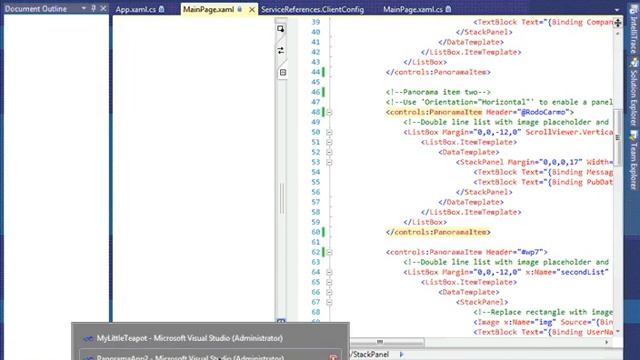Click the Image img Source line 69
Screen dimensions: 640x360
coord(543,322)
